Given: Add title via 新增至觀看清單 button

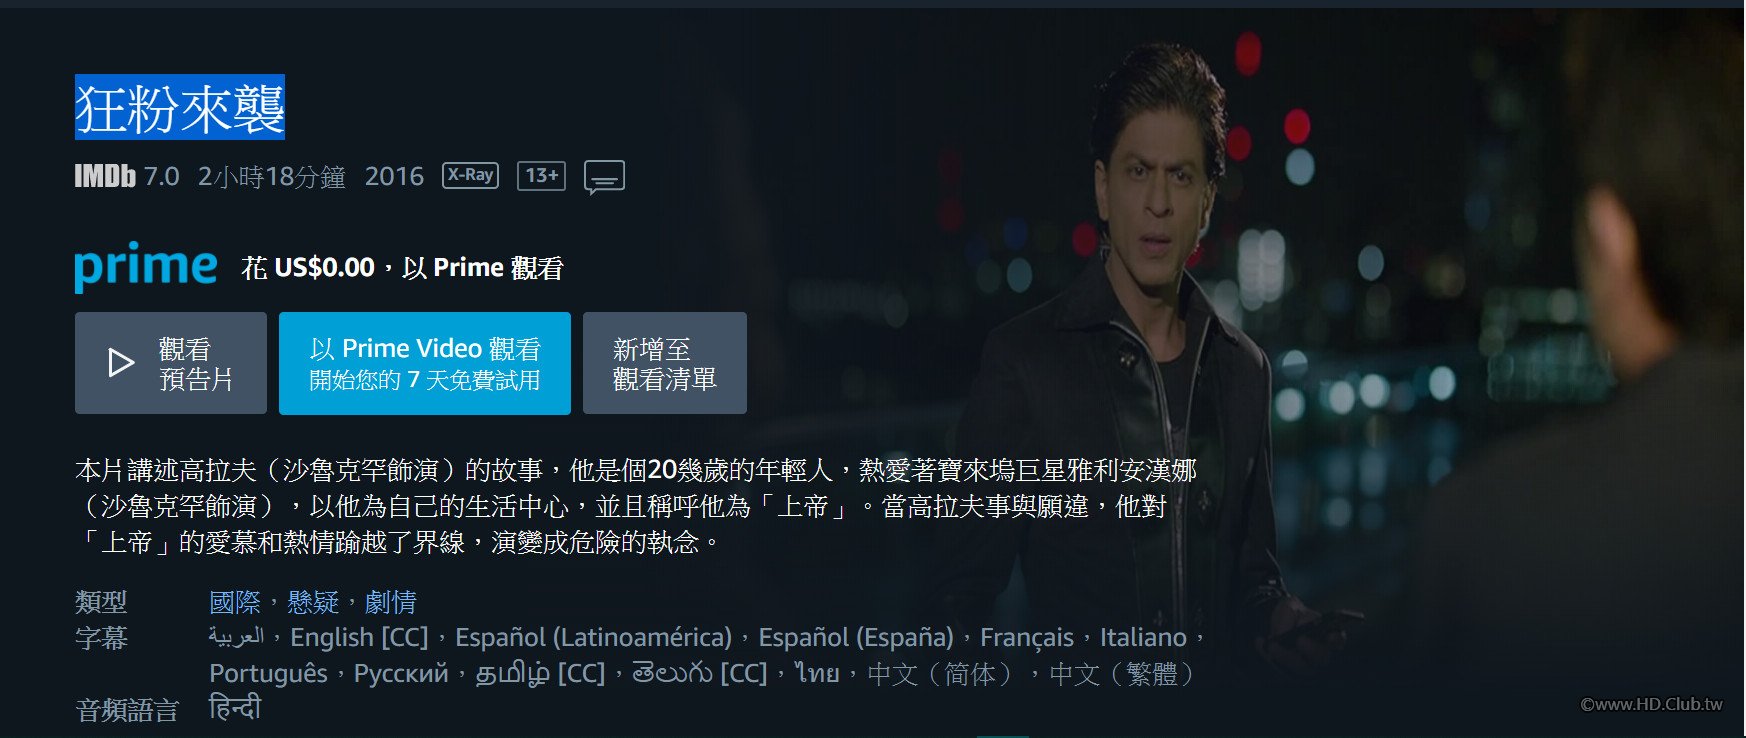Looking at the screenshot, I should click(x=665, y=363).
